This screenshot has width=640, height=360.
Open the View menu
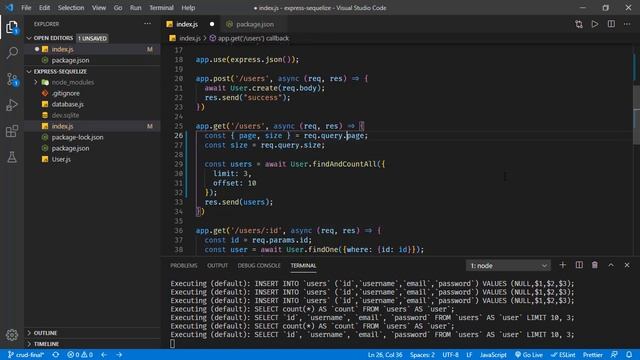[99, 8]
